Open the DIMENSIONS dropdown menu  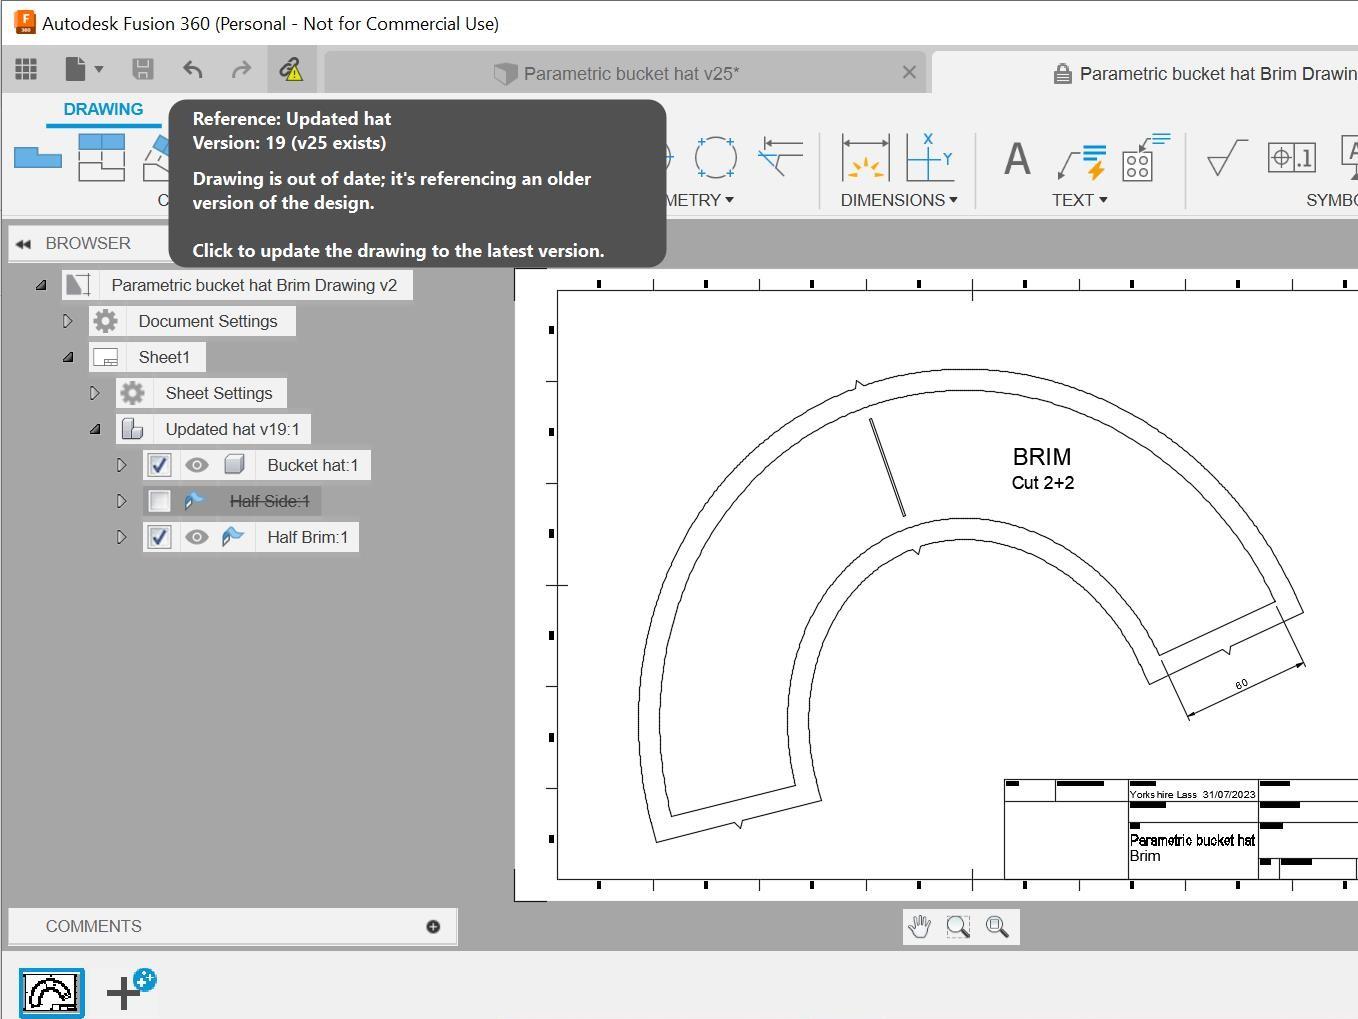point(896,199)
